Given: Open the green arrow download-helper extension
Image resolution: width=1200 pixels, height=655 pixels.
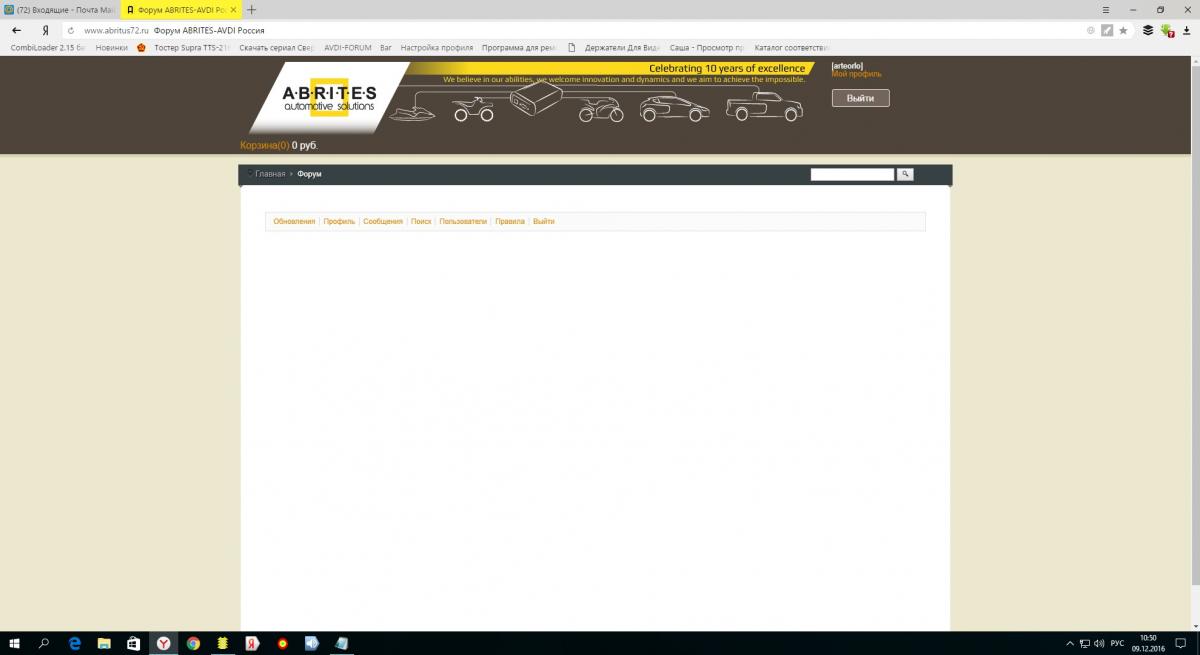Looking at the screenshot, I should click(1167, 31).
